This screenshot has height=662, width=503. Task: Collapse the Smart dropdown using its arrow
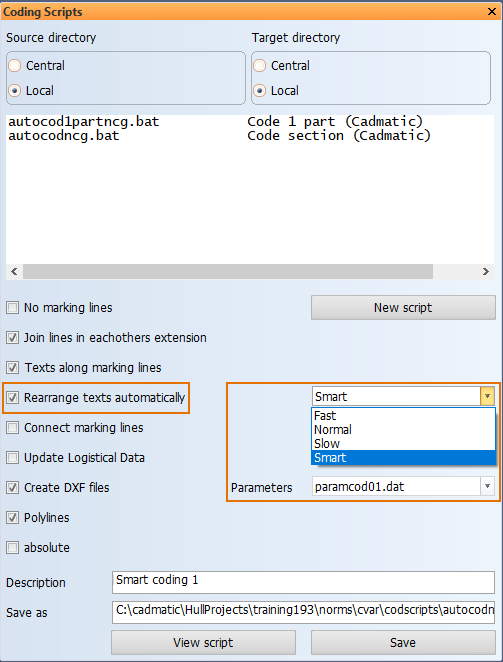(487, 396)
